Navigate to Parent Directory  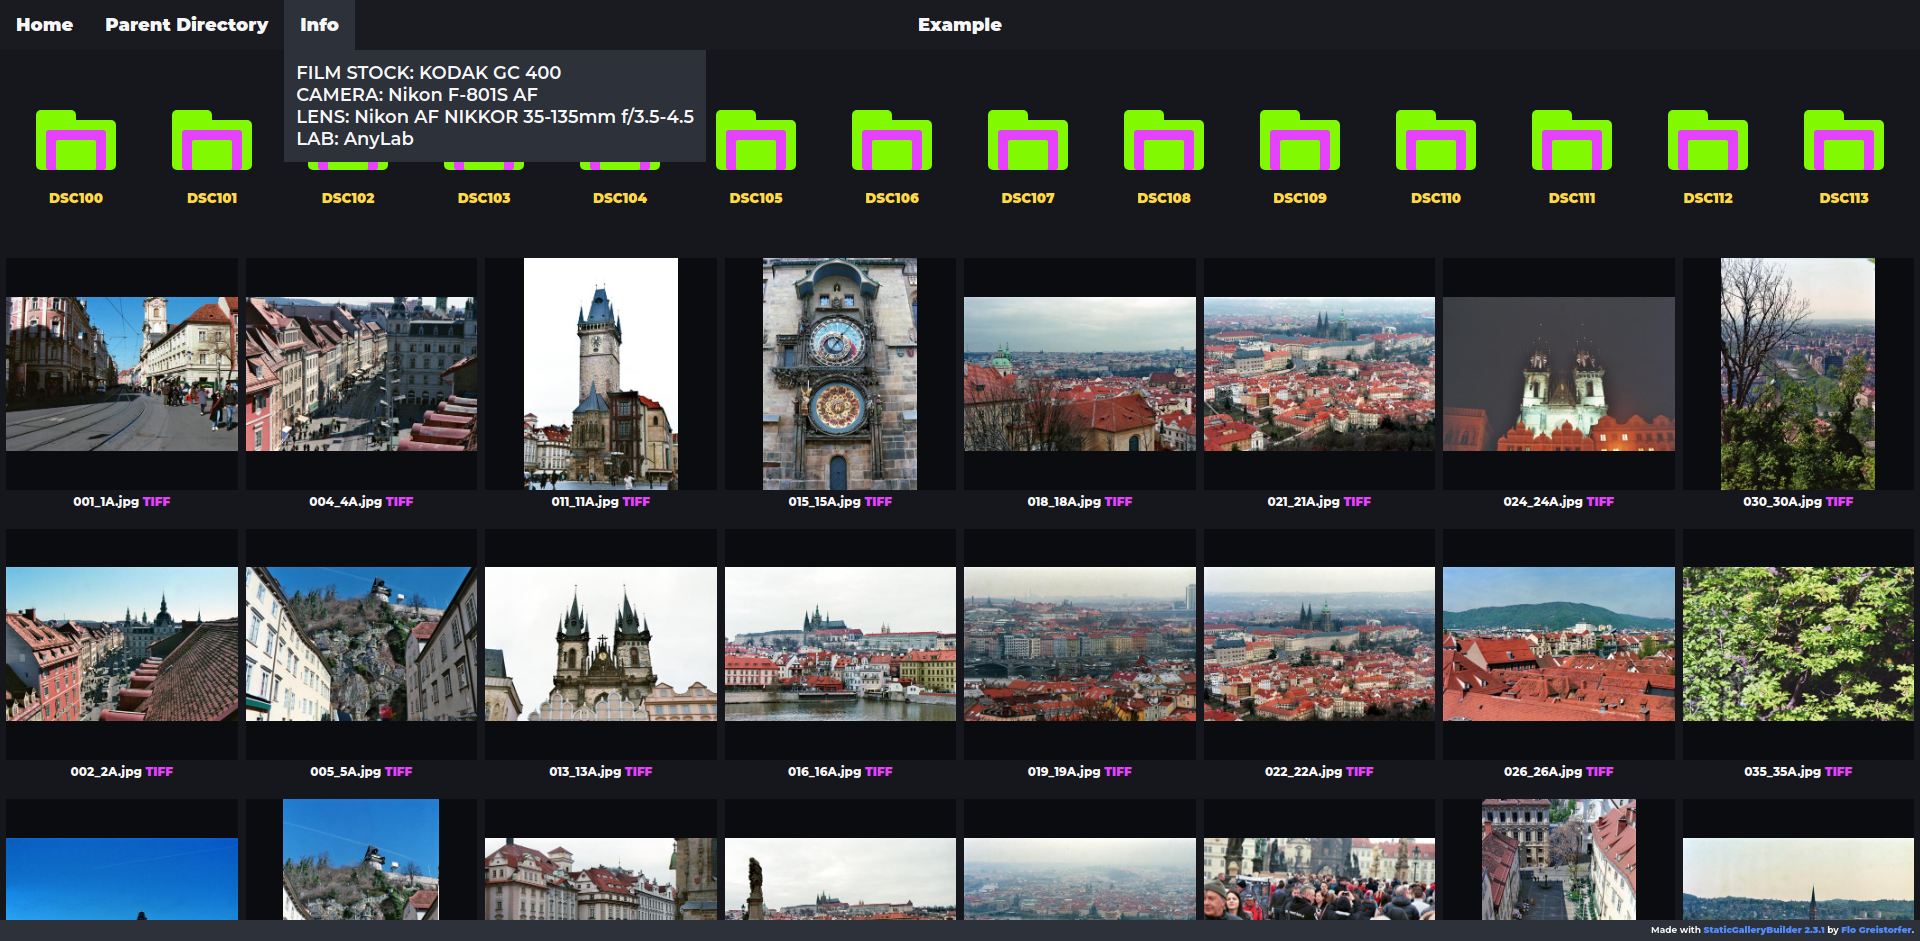[186, 25]
